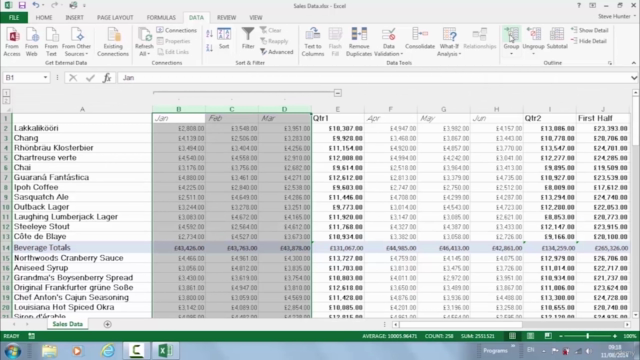
Task: Click the From Access icon
Action: [x=12, y=42]
